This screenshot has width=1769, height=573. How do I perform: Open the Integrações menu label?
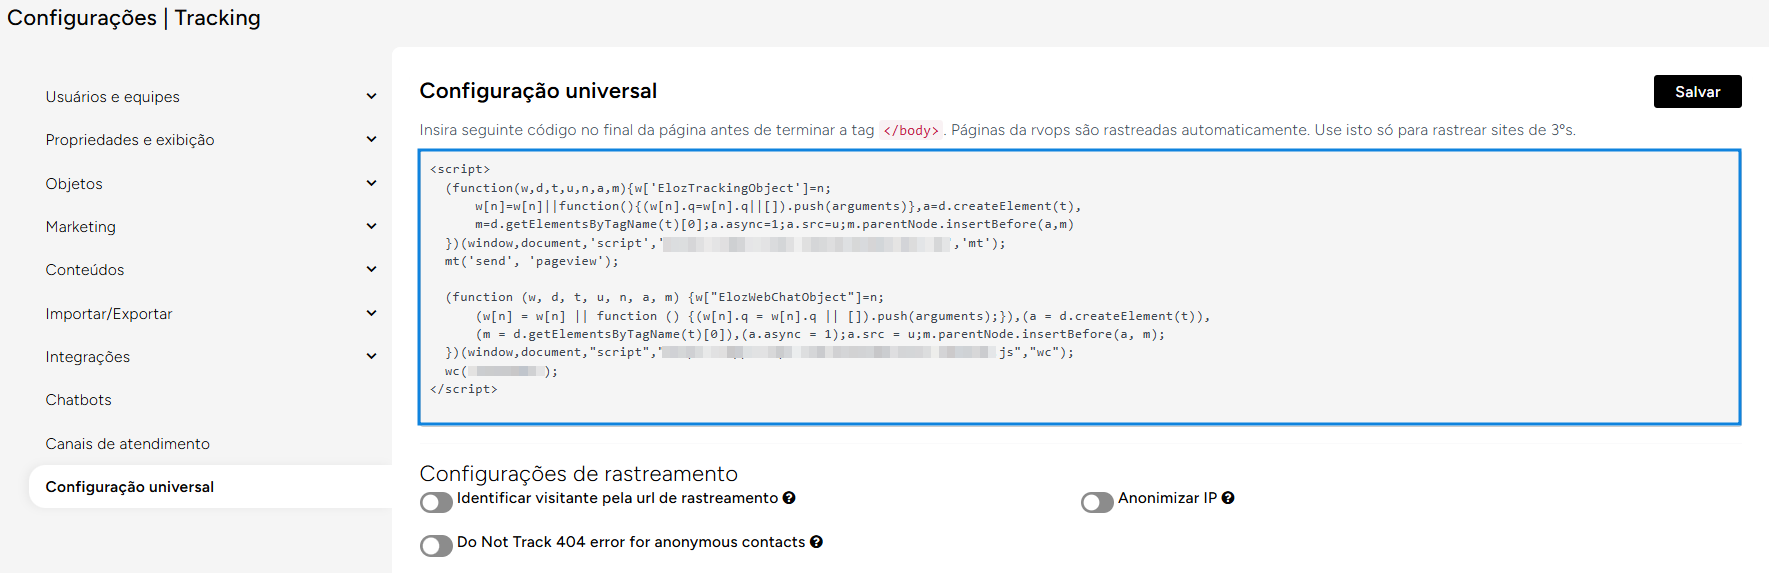pos(87,357)
